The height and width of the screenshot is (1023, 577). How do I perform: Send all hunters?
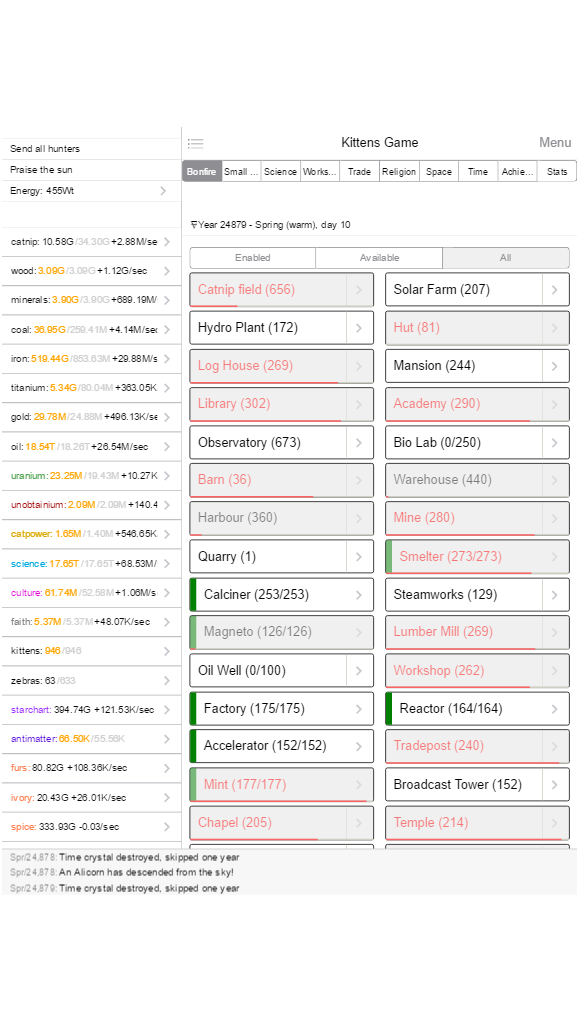pos(91,149)
